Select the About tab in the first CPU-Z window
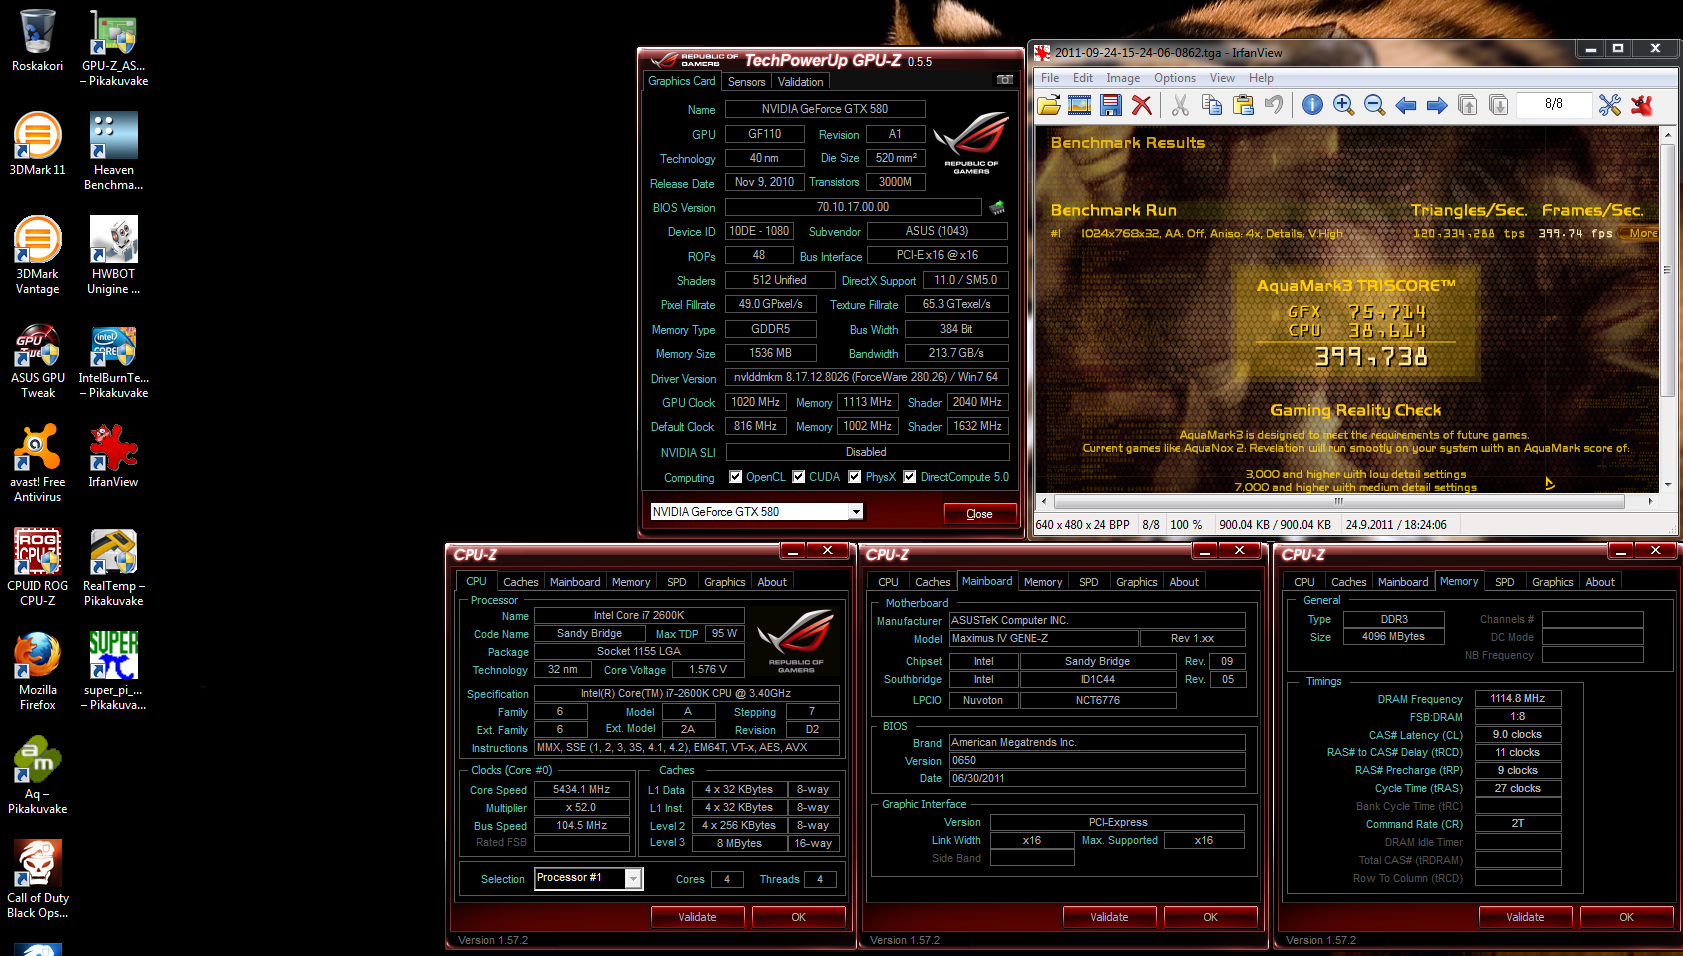 click(772, 582)
